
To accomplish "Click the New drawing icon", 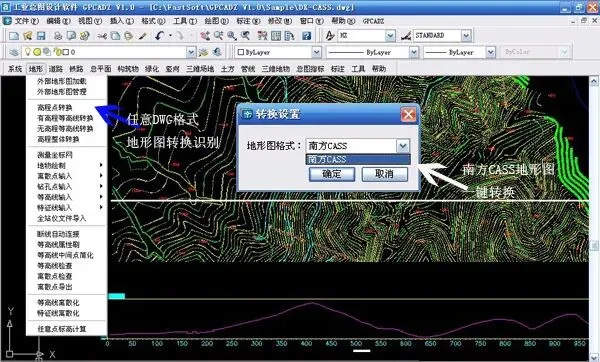I will 14,36.
